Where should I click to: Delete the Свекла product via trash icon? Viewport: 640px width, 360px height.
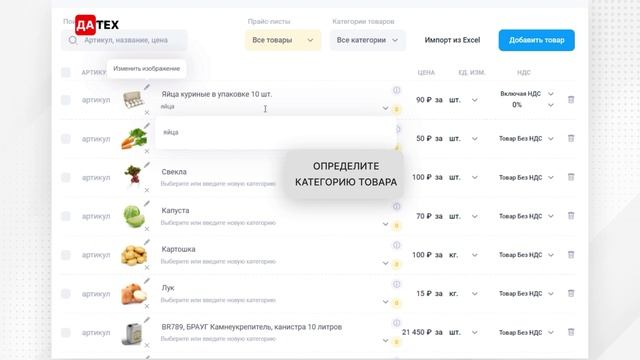pyautogui.click(x=571, y=177)
